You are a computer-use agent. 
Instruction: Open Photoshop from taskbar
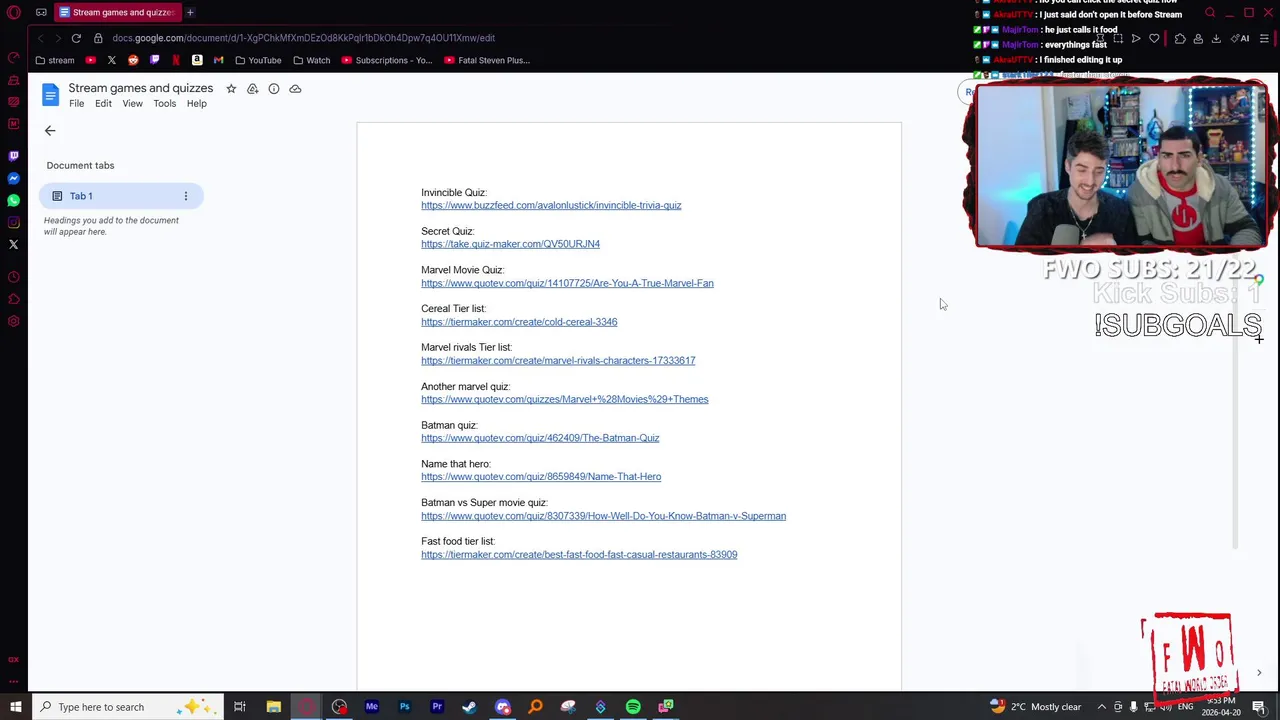coord(404,707)
